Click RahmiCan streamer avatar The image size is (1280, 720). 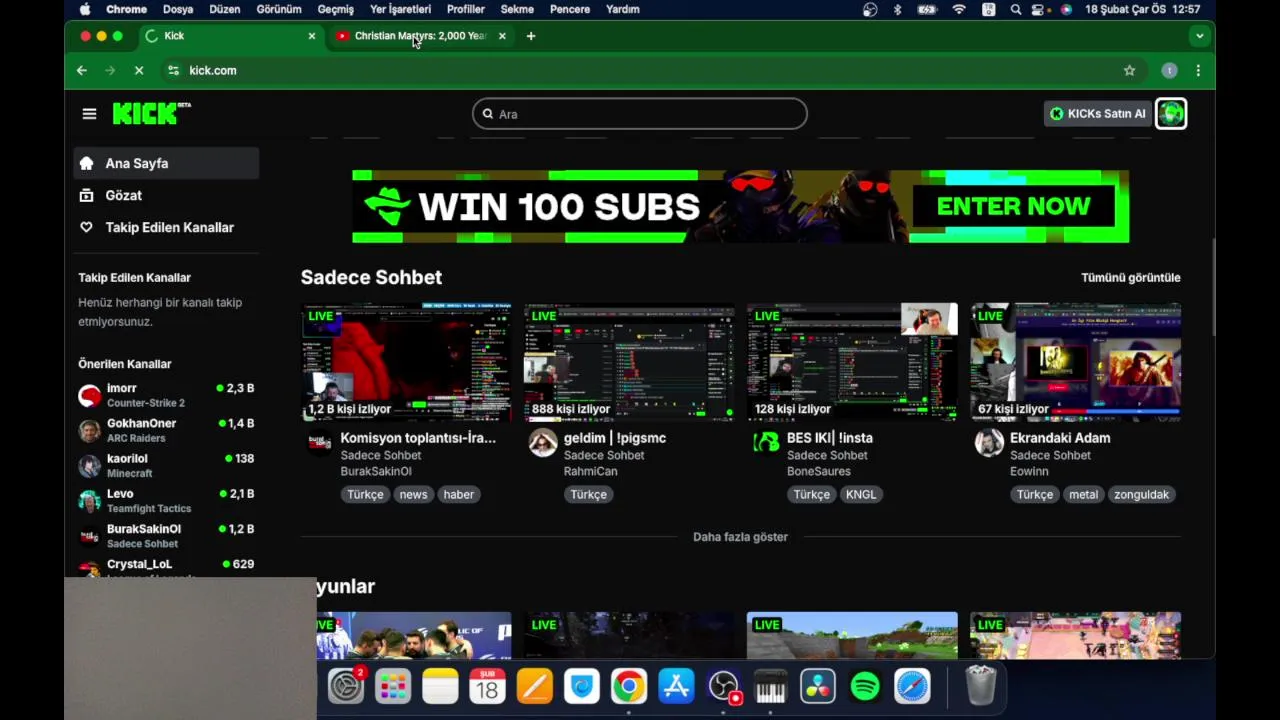[543, 443]
